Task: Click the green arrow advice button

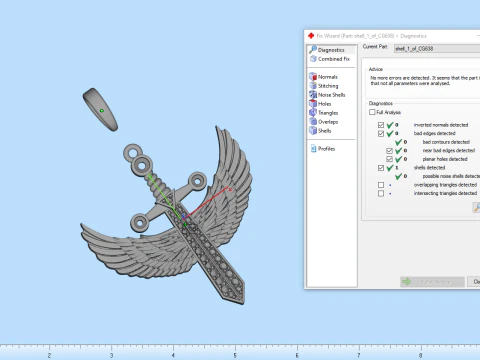Action: click(432, 282)
